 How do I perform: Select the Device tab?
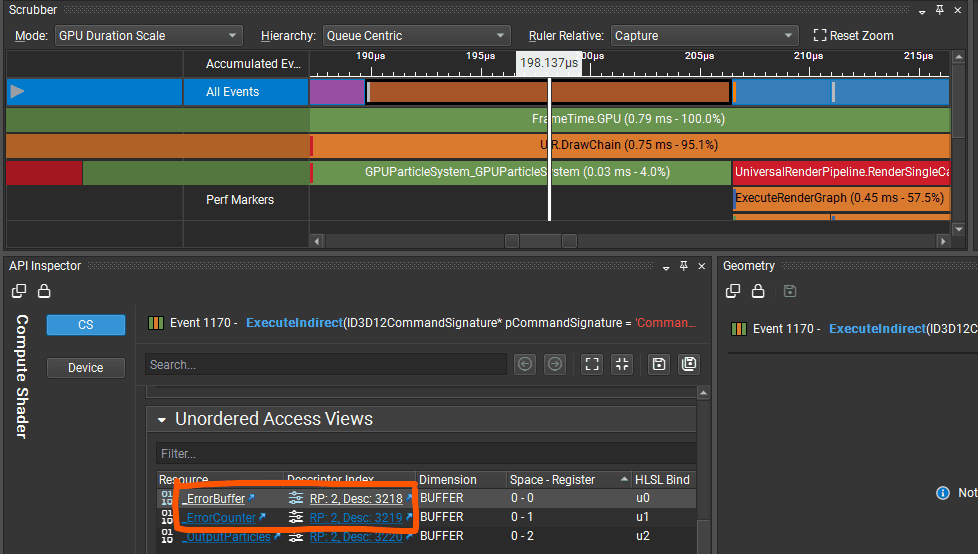(85, 367)
